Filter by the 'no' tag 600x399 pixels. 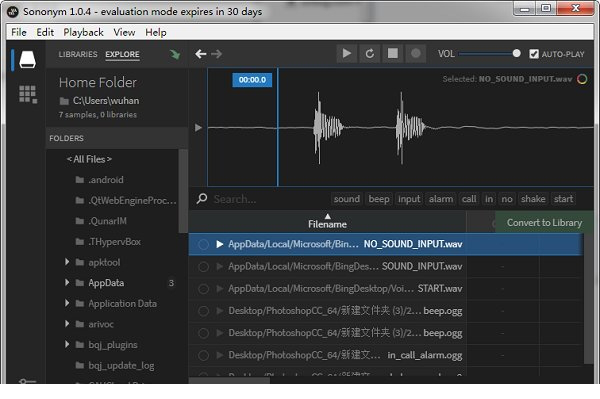tap(507, 199)
